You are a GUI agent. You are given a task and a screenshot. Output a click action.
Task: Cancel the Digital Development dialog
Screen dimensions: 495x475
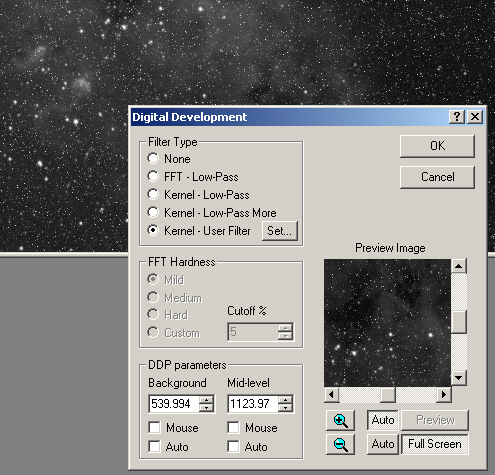click(x=437, y=177)
